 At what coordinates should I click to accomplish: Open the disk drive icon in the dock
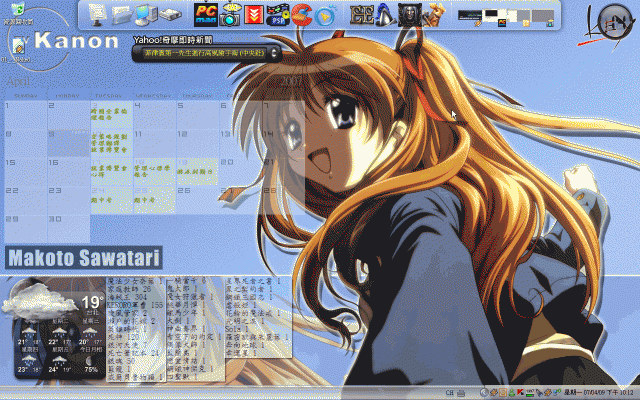(170, 15)
